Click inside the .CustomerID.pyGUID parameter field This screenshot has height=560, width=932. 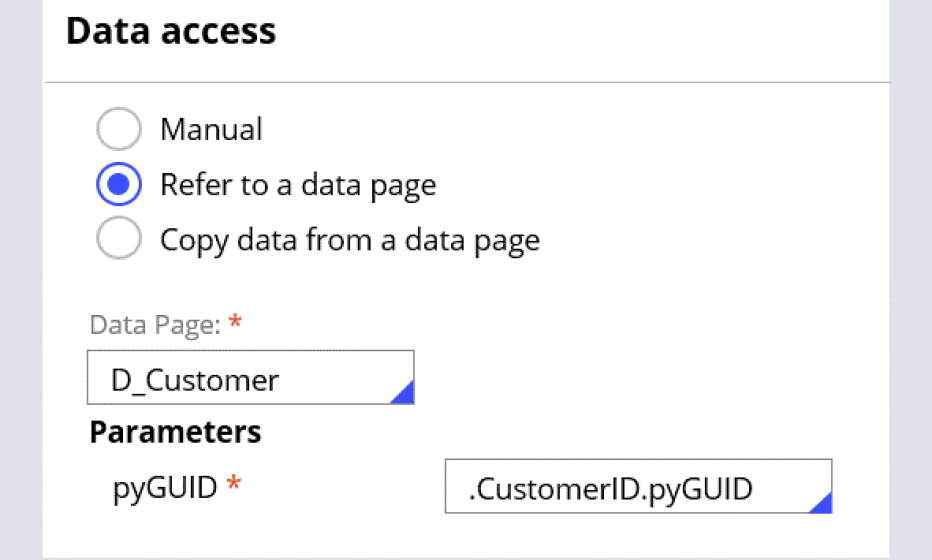(x=638, y=486)
